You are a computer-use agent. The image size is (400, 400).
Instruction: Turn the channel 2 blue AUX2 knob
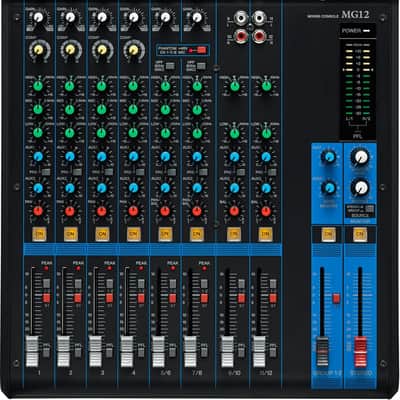tap(70, 188)
